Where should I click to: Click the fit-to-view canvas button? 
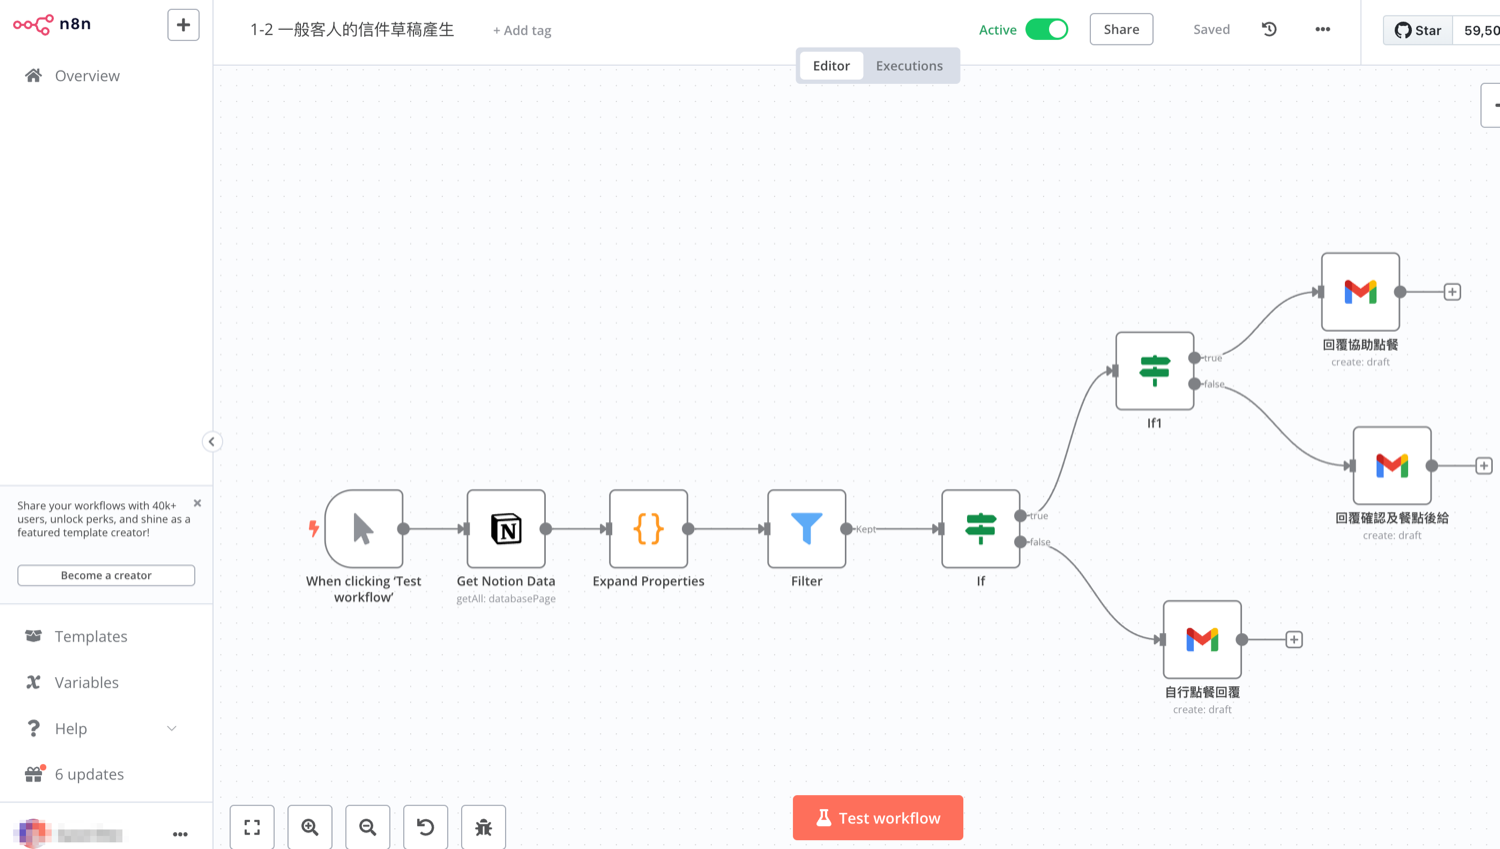click(252, 827)
